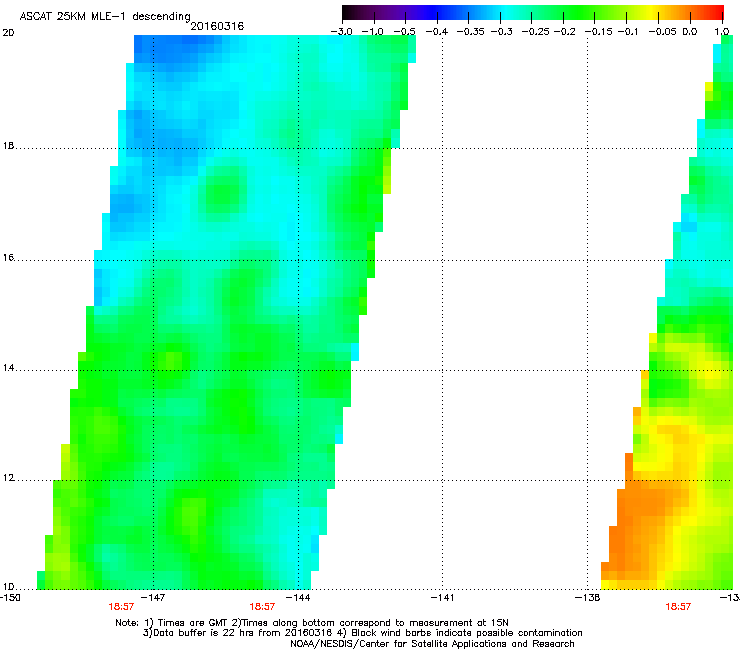Select the longitude label -150
This screenshot has height=650, width=740.
click(10, 598)
